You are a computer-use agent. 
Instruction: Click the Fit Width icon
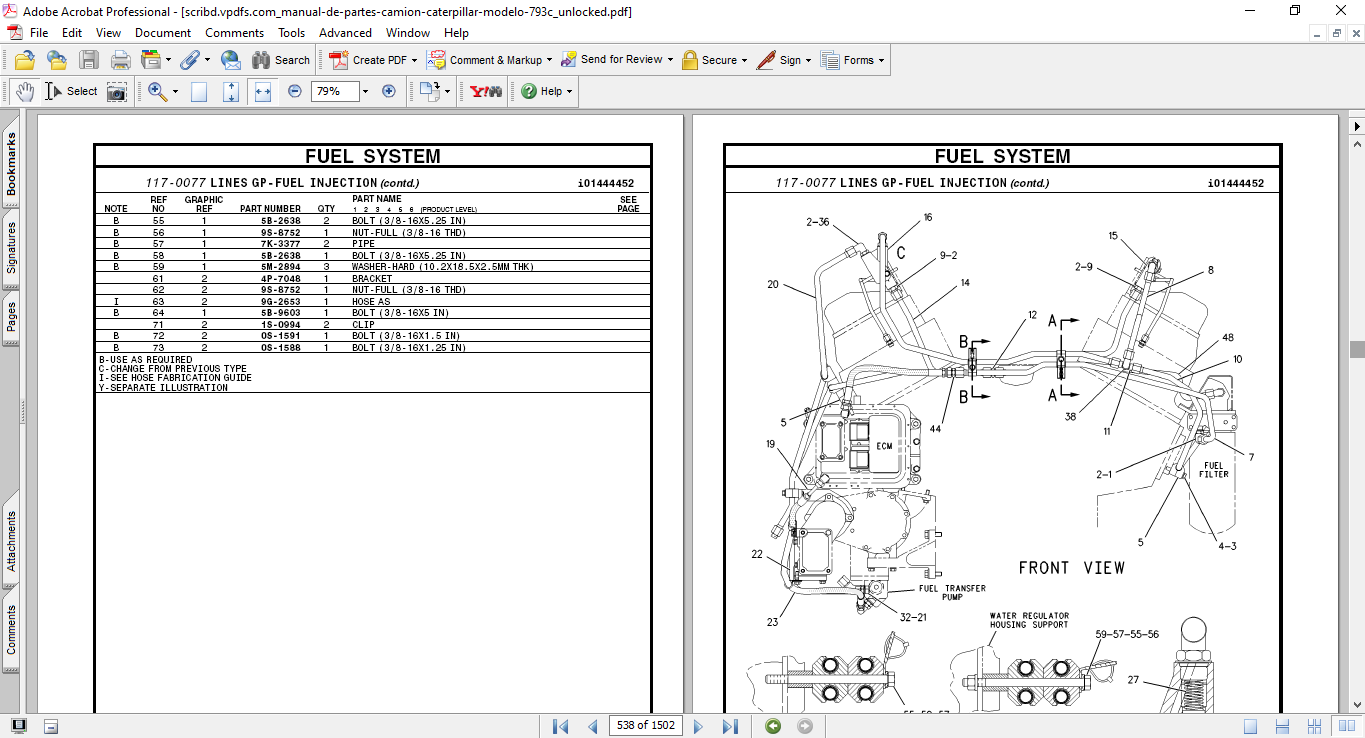pos(263,91)
